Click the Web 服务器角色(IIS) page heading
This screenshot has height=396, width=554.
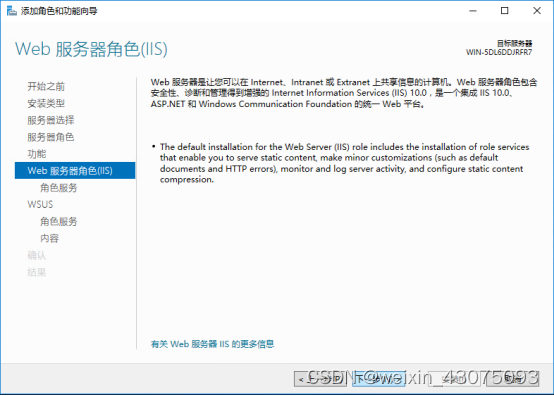[x=91, y=49]
